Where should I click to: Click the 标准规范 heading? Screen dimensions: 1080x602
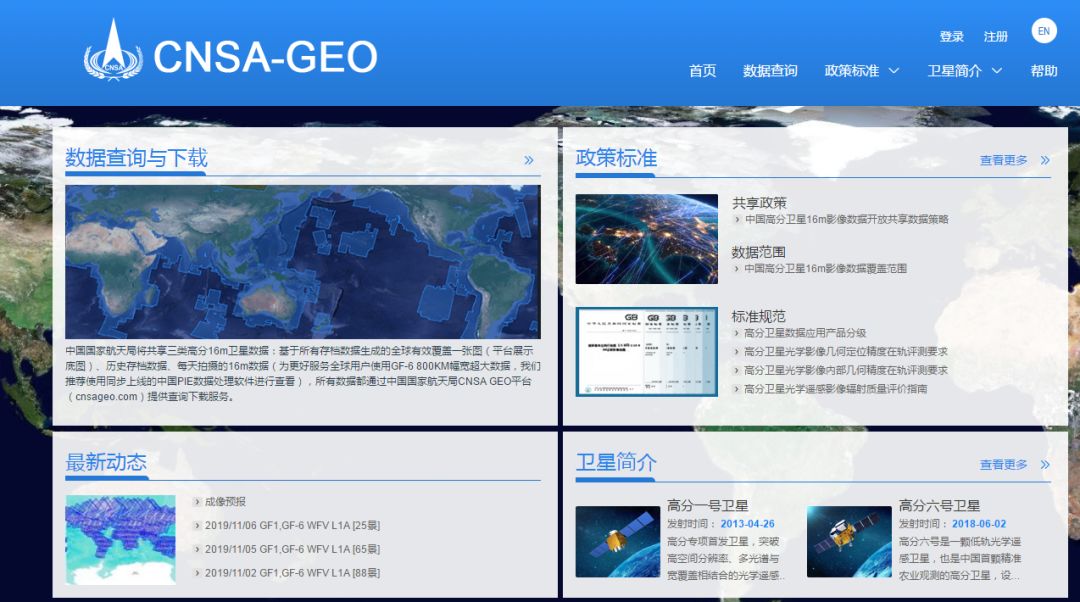coord(758,316)
